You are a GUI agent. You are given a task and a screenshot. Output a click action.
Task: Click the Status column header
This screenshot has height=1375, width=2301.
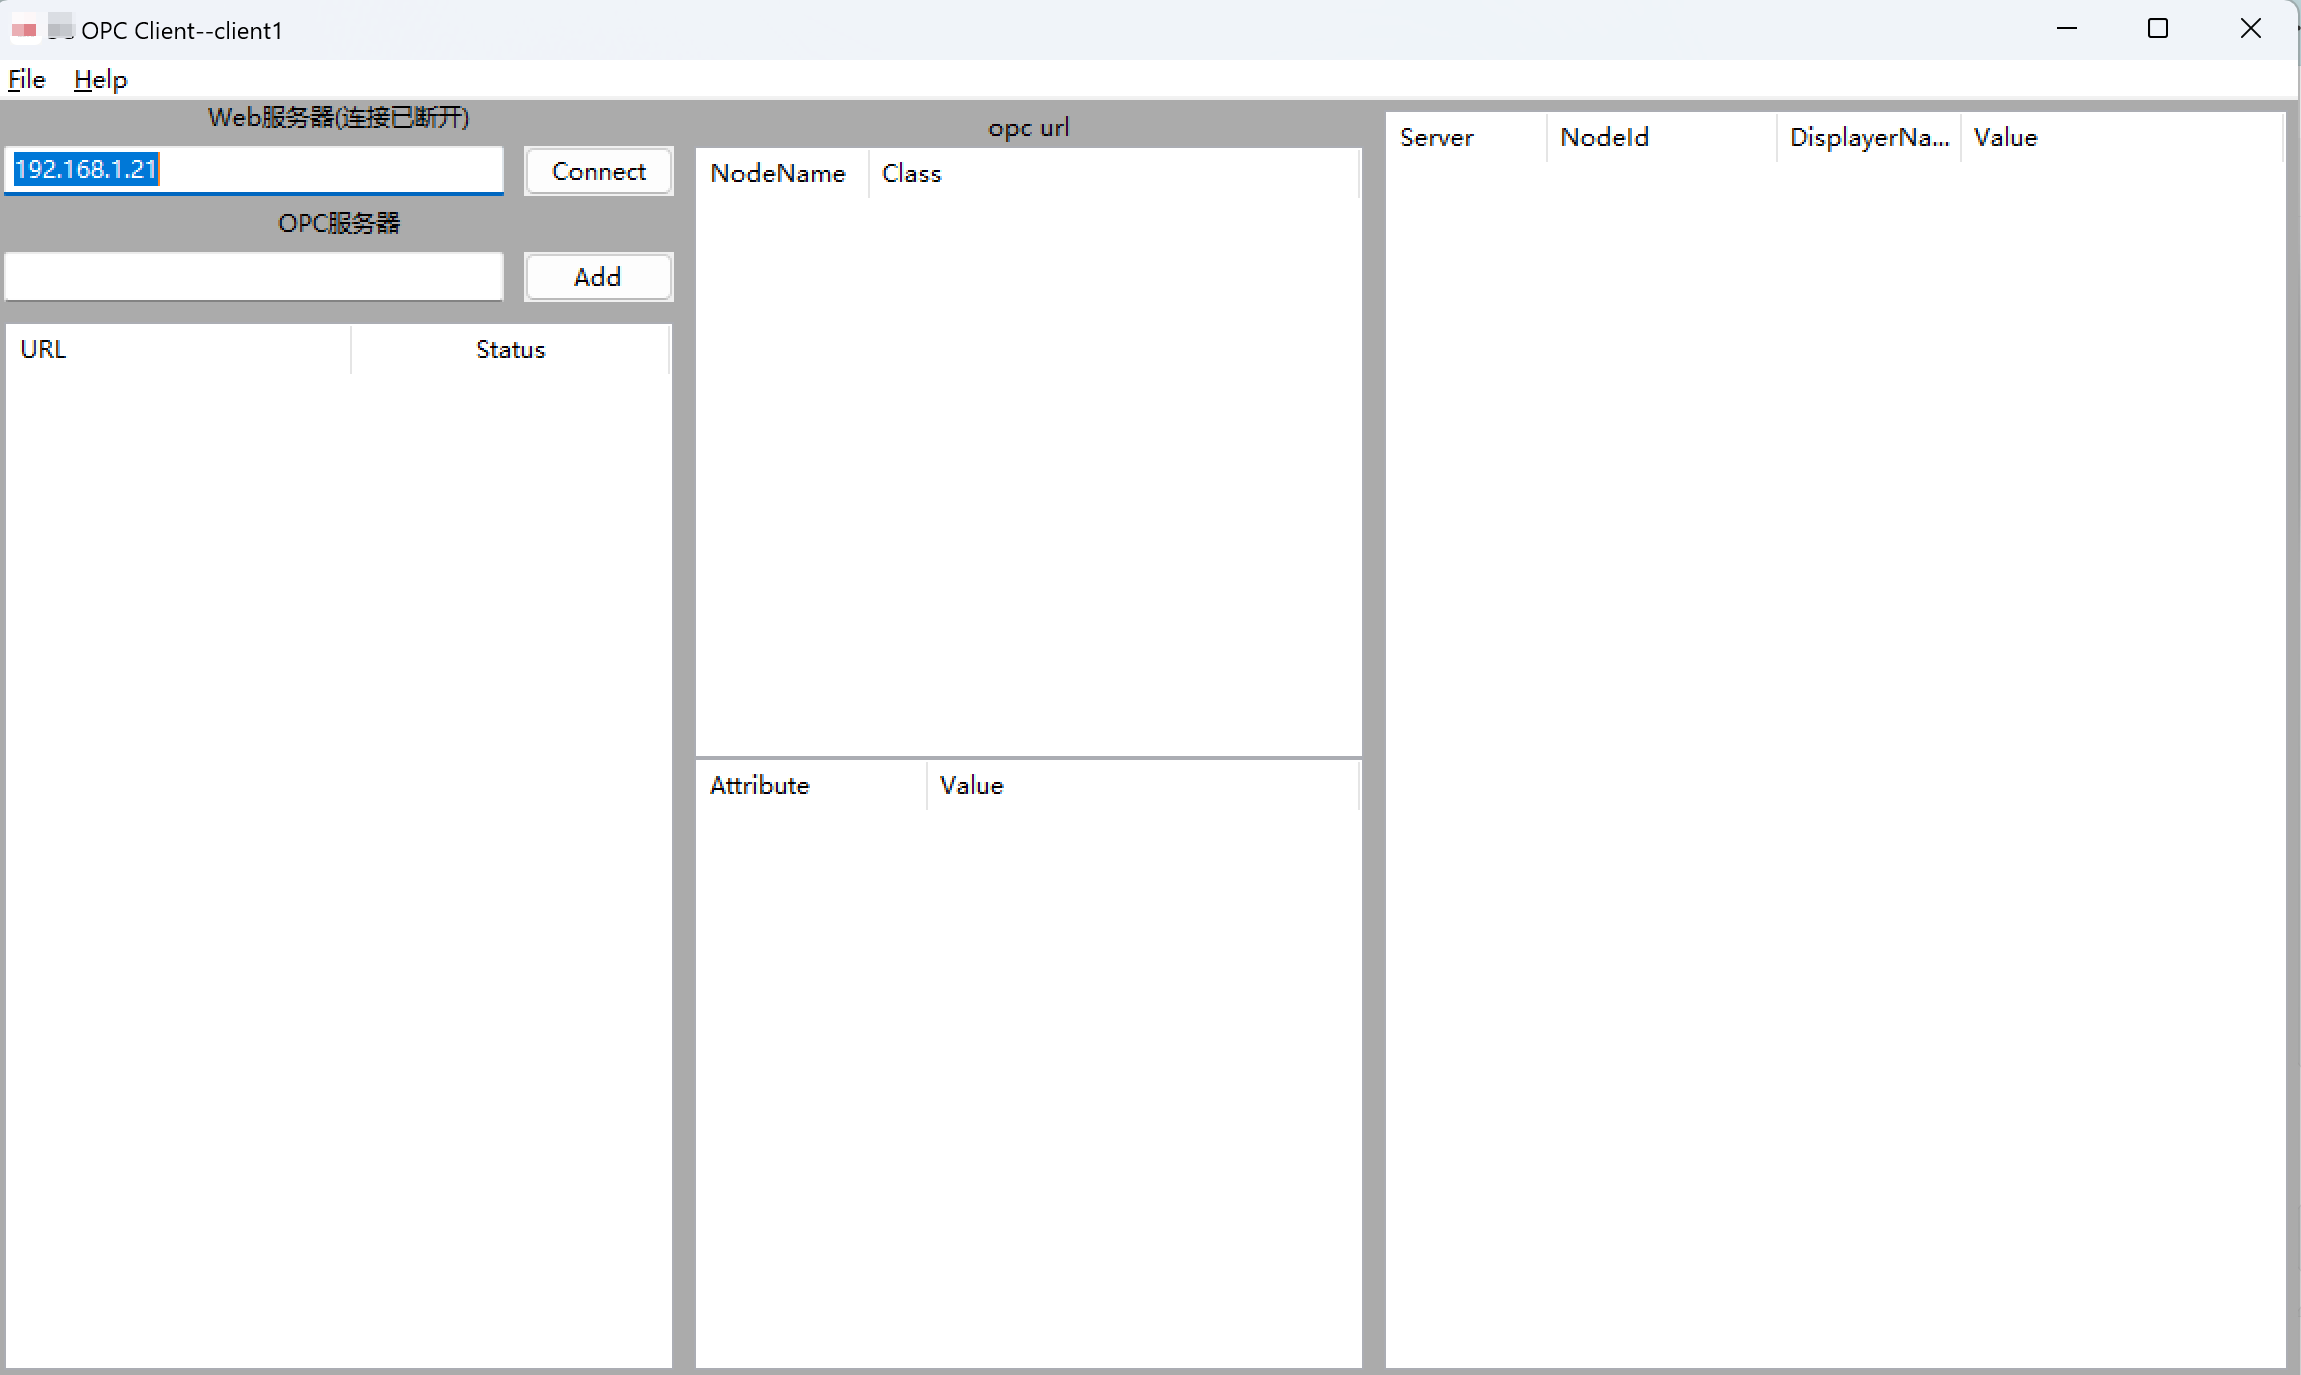coord(510,350)
